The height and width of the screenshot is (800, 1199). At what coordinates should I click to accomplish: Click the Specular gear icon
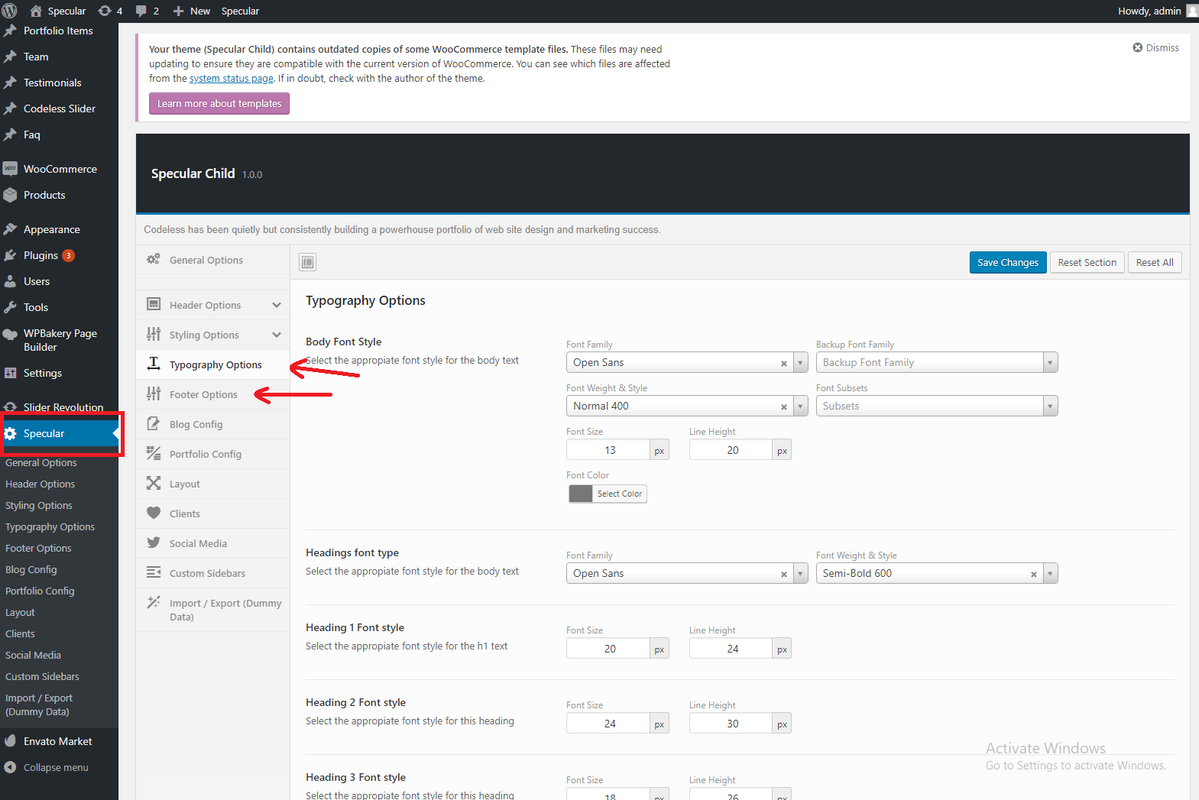click(x=10, y=434)
